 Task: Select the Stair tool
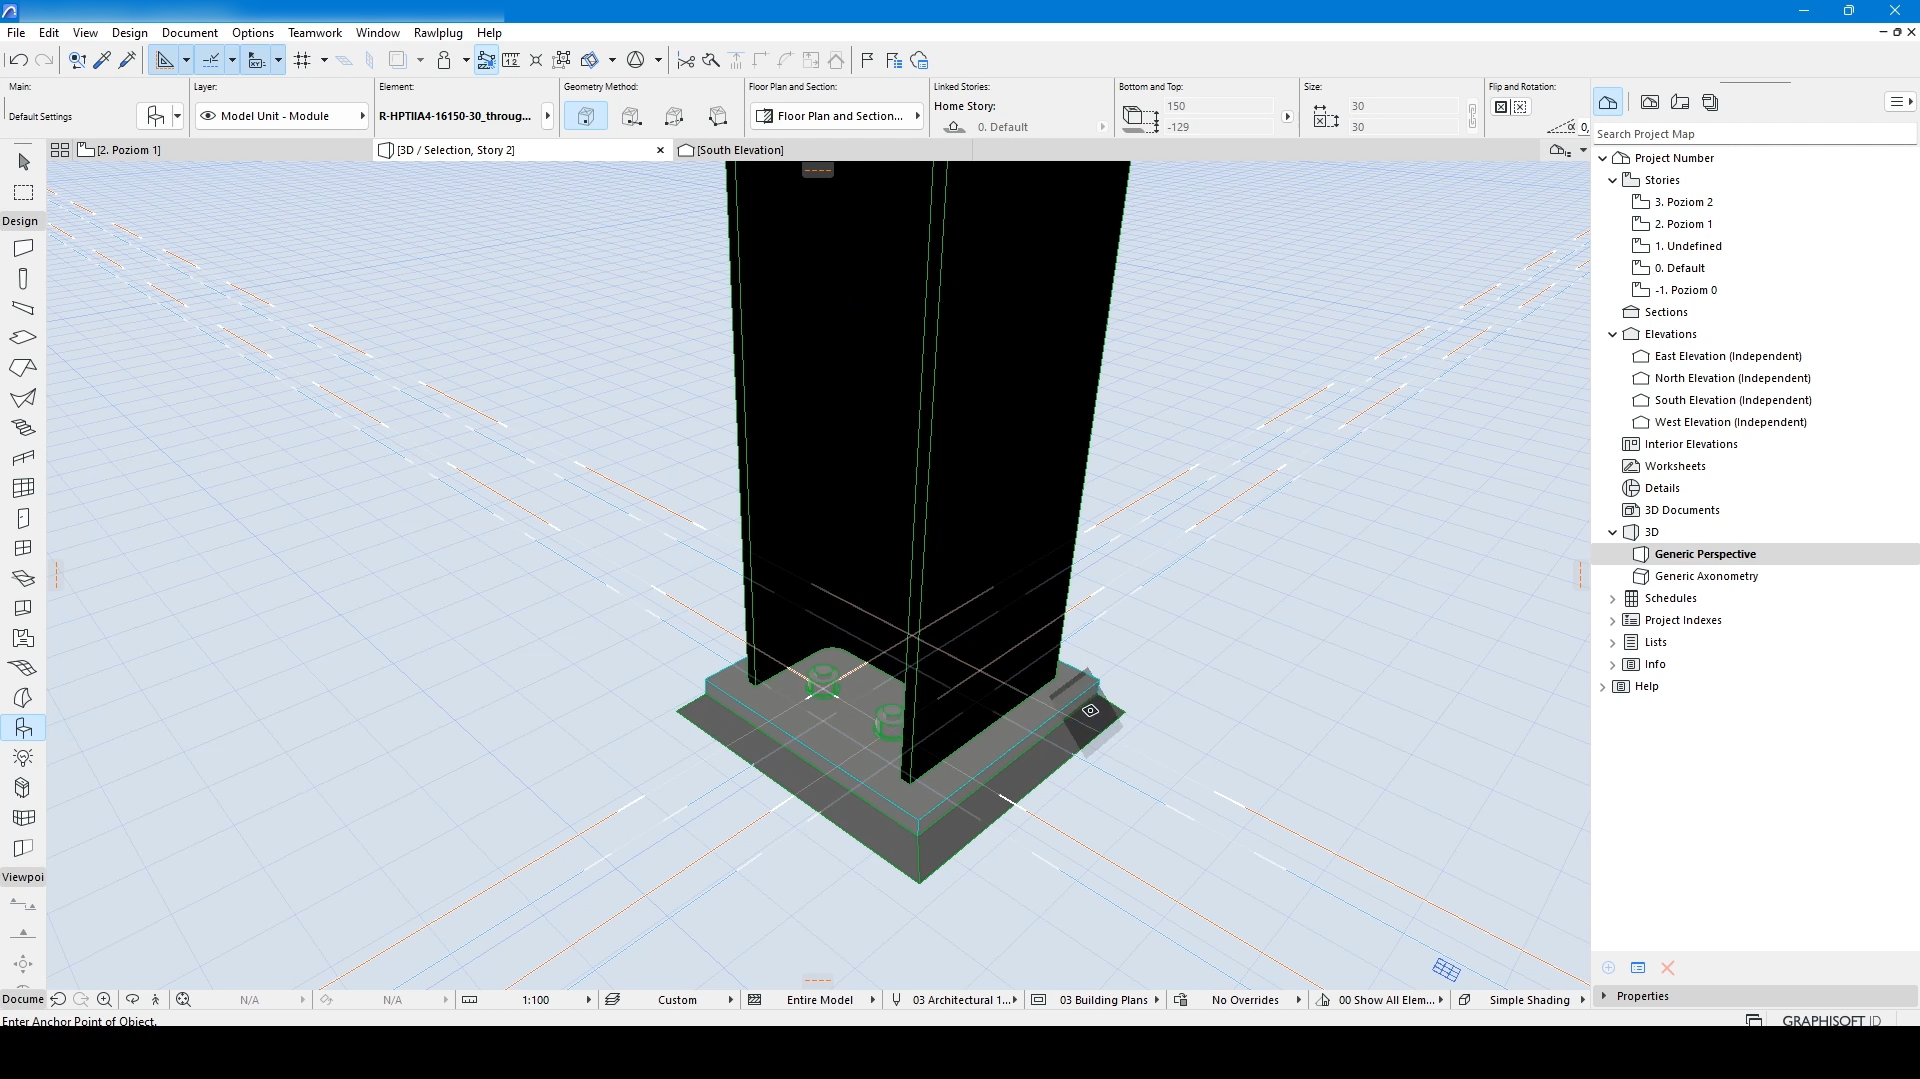[23, 428]
